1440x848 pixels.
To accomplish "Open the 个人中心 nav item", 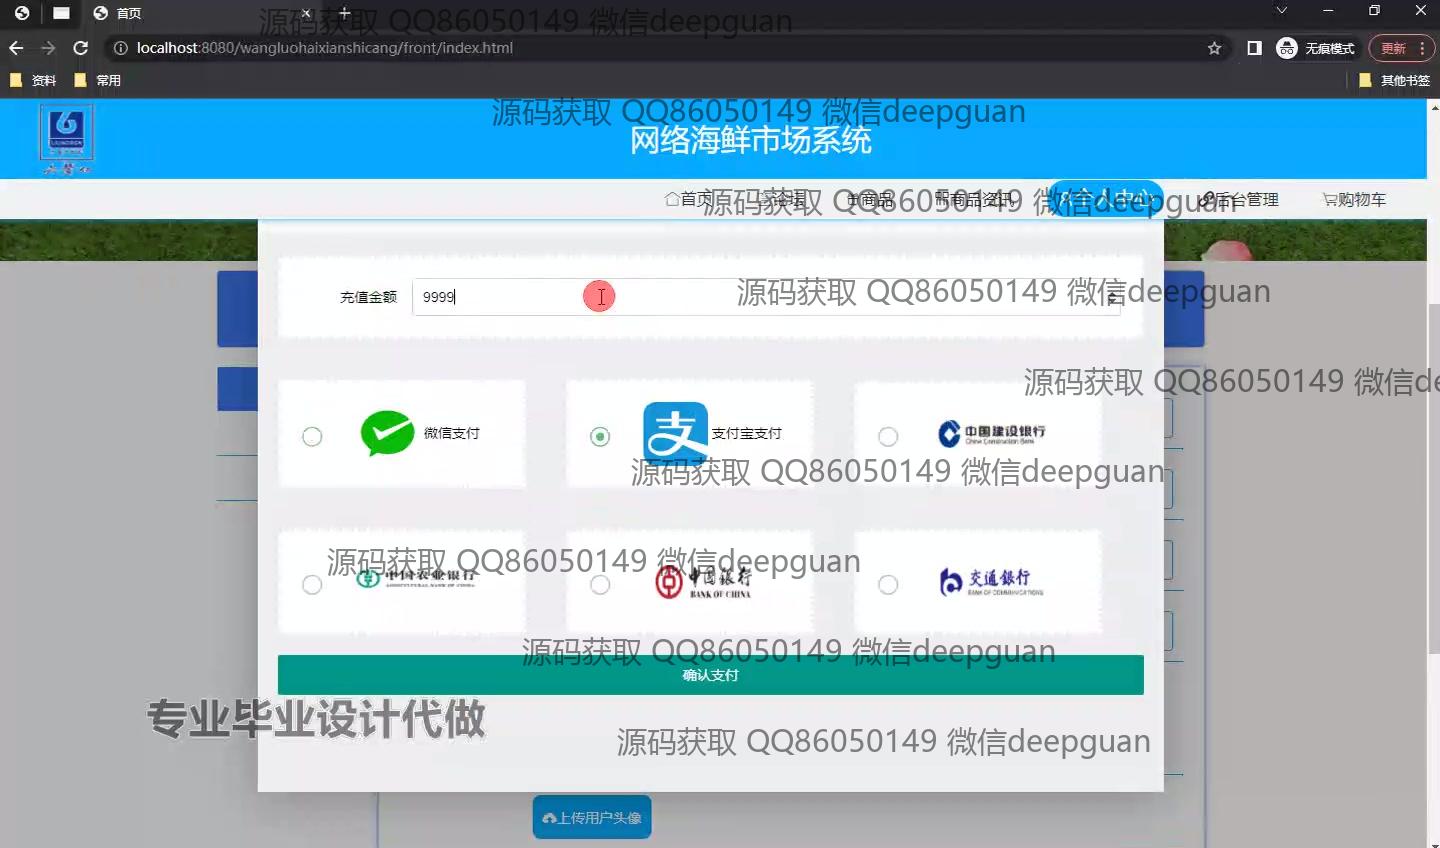I will (1105, 199).
